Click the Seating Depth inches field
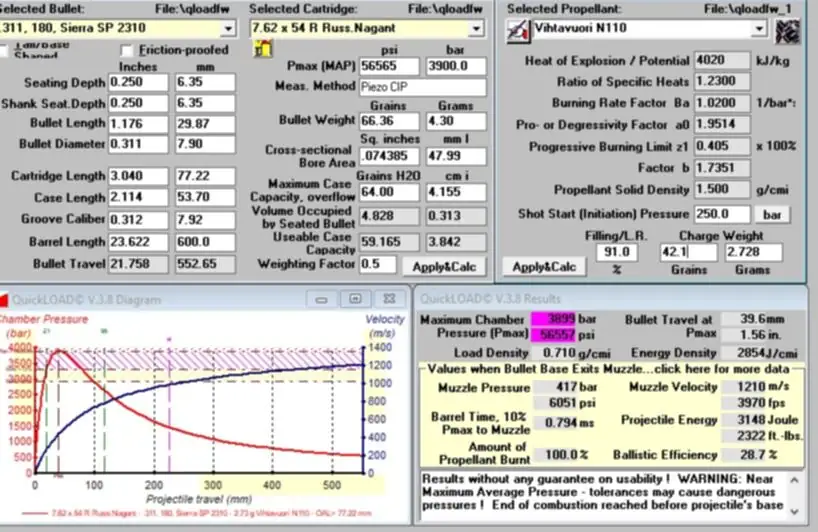 [x=138, y=82]
